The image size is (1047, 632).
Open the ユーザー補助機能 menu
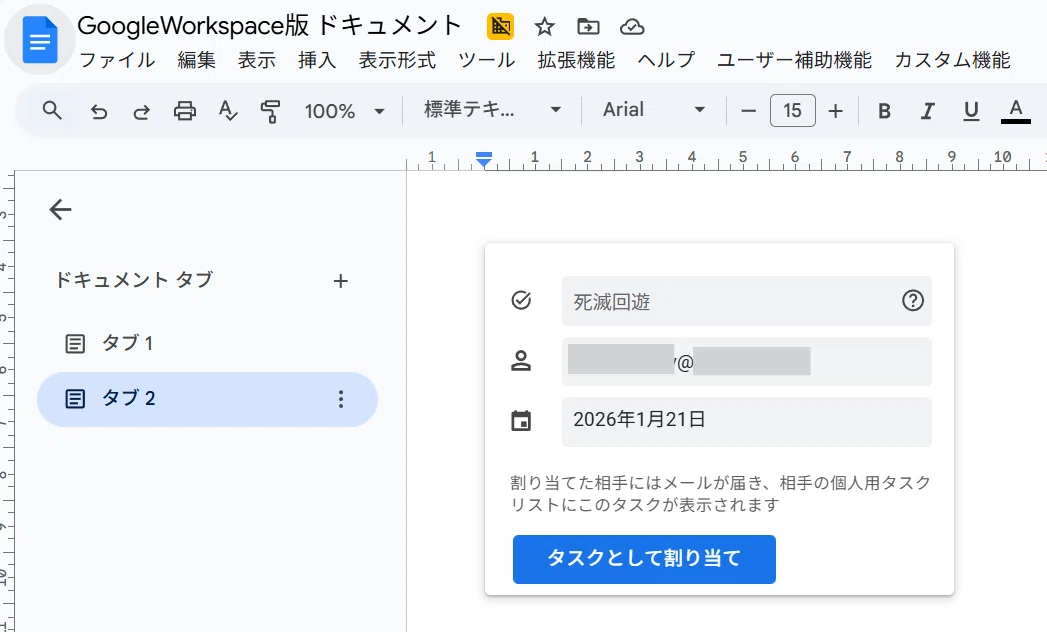794,60
